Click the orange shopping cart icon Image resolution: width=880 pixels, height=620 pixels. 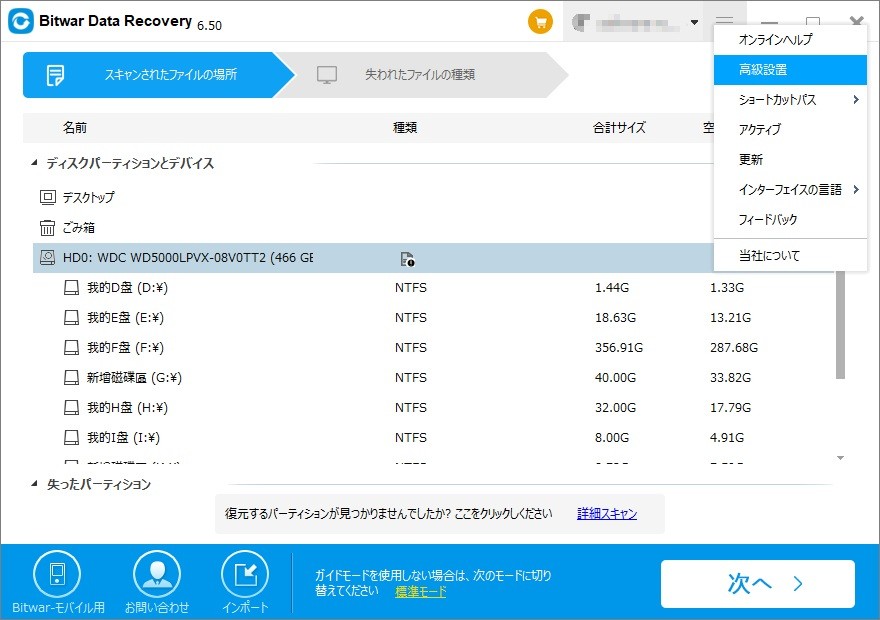pyautogui.click(x=540, y=22)
